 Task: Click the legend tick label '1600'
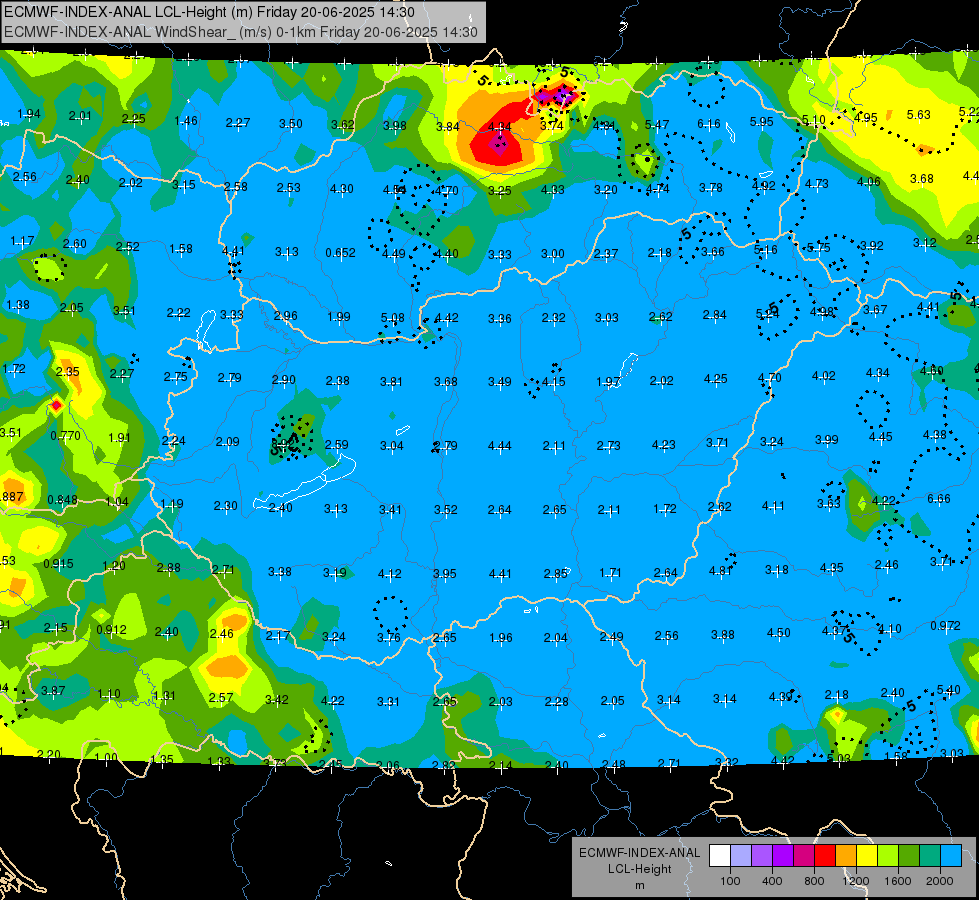coord(897,881)
